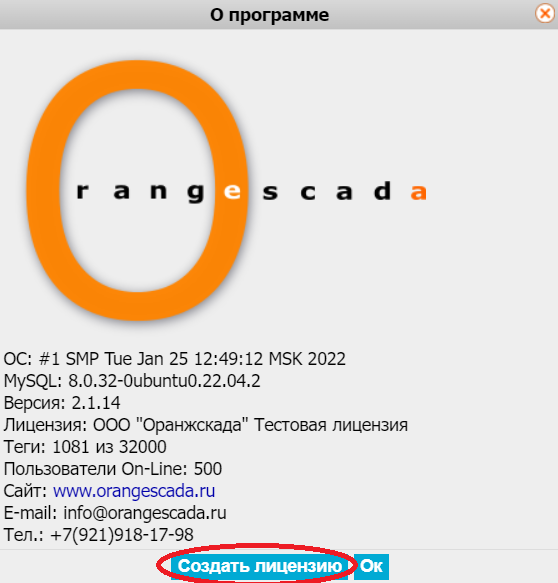Click the Теги 1081 из 32000 line
The width and height of the screenshot is (558, 583).
[85, 447]
